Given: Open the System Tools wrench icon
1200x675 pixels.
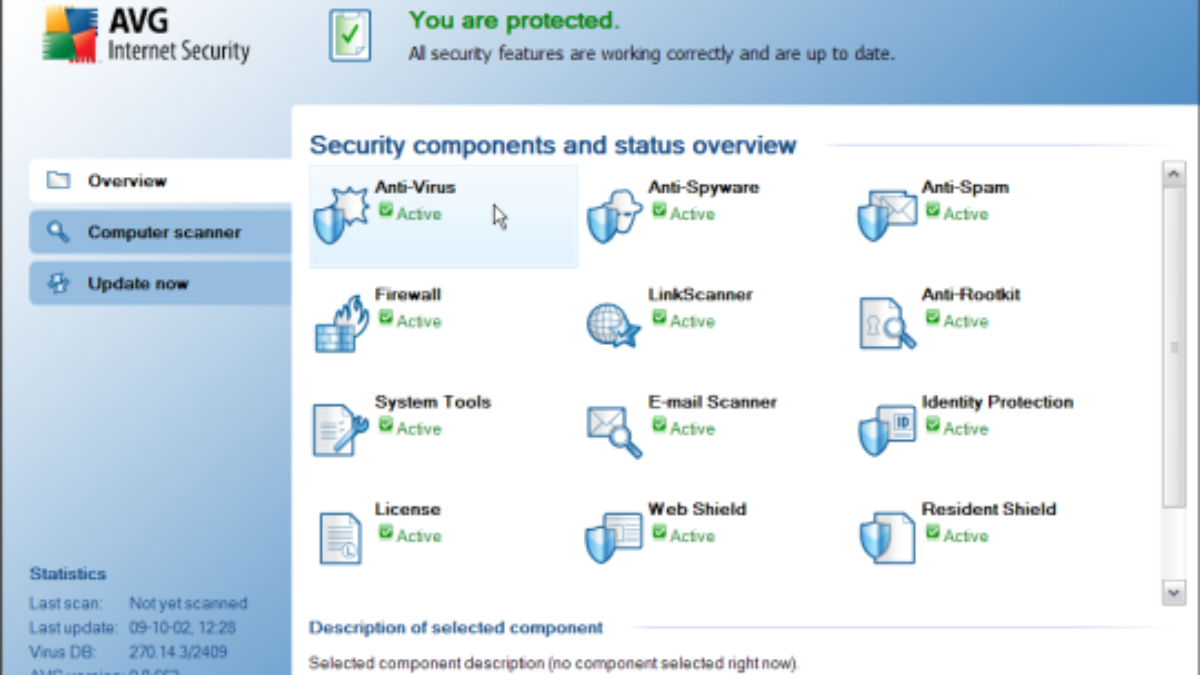Looking at the screenshot, I should (x=341, y=430).
